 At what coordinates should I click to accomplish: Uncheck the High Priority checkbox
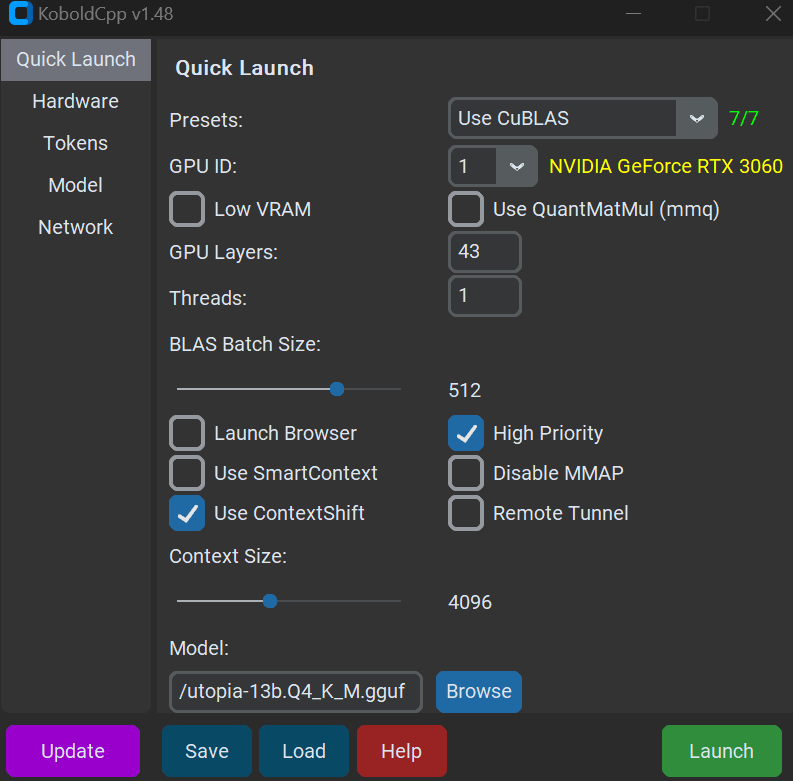(466, 433)
